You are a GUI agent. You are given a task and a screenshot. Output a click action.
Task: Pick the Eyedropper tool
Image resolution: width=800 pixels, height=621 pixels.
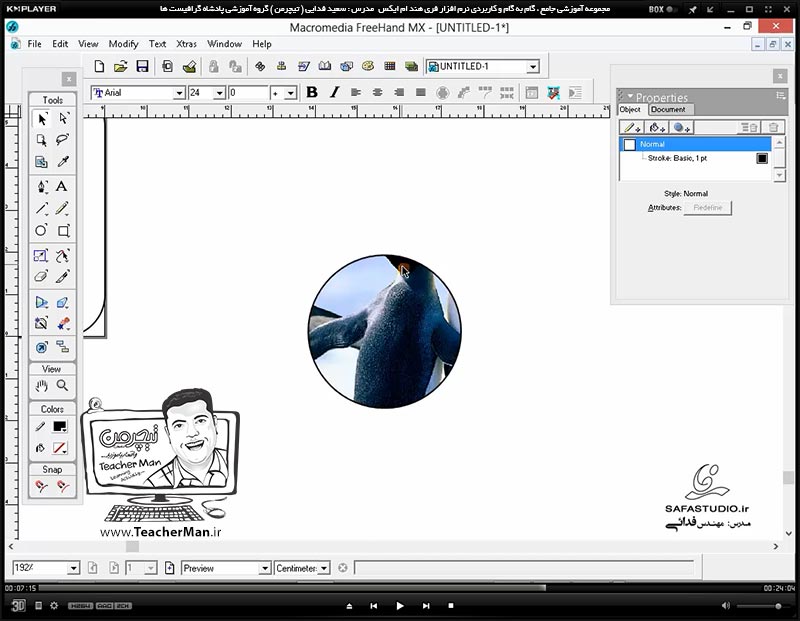click(x=63, y=162)
